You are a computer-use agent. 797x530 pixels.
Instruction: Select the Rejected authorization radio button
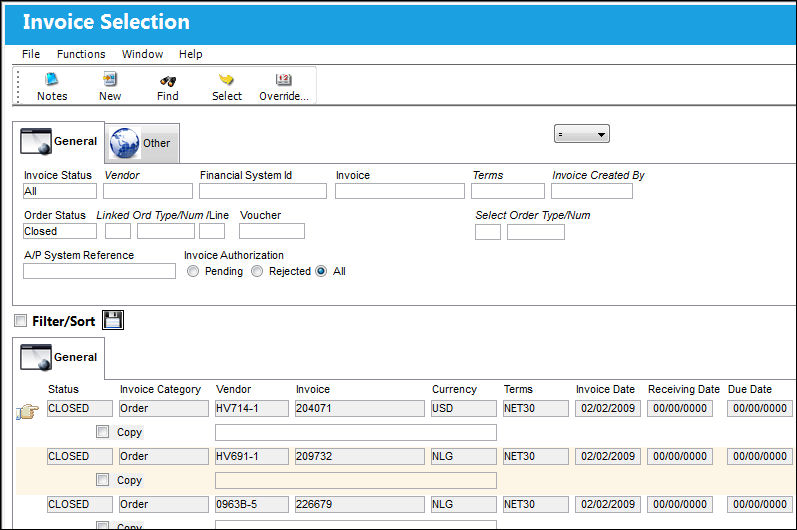click(257, 271)
